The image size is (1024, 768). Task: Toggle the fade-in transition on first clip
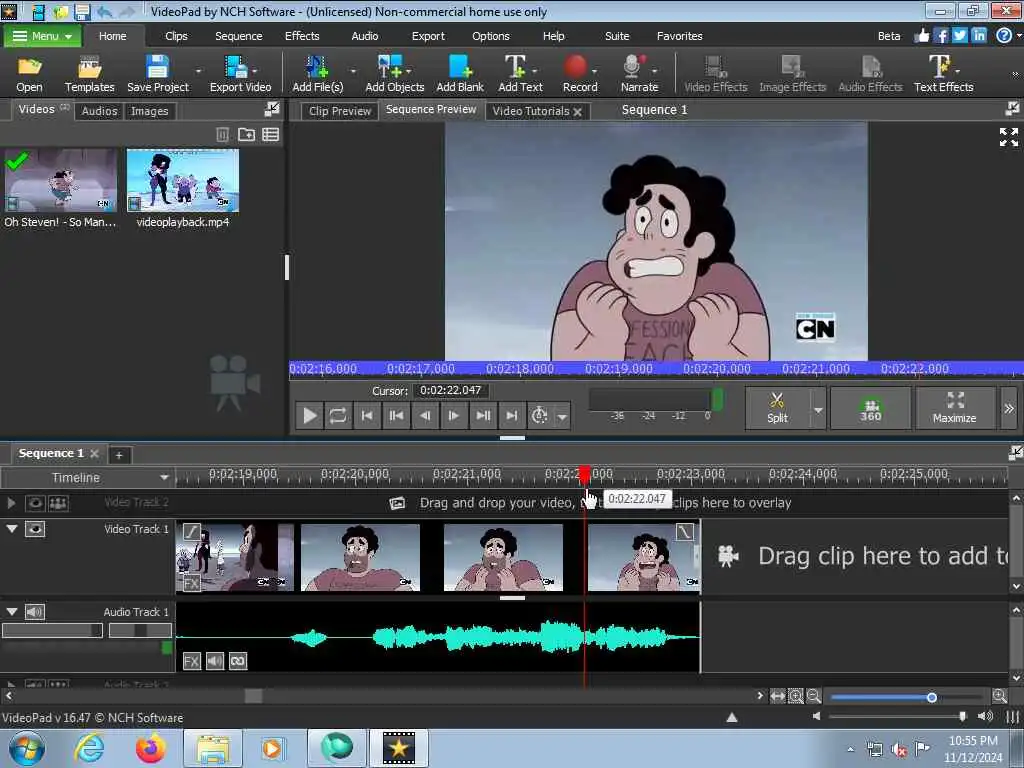[x=191, y=531]
